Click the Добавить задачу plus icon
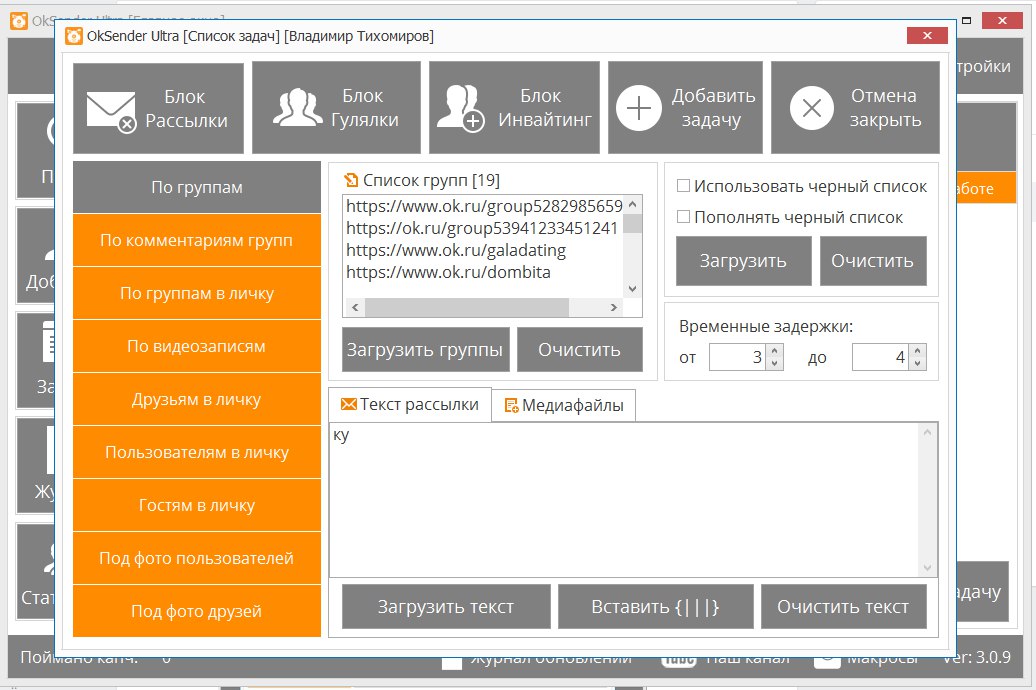This screenshot has width=1036, height=690. coord(639,108)
